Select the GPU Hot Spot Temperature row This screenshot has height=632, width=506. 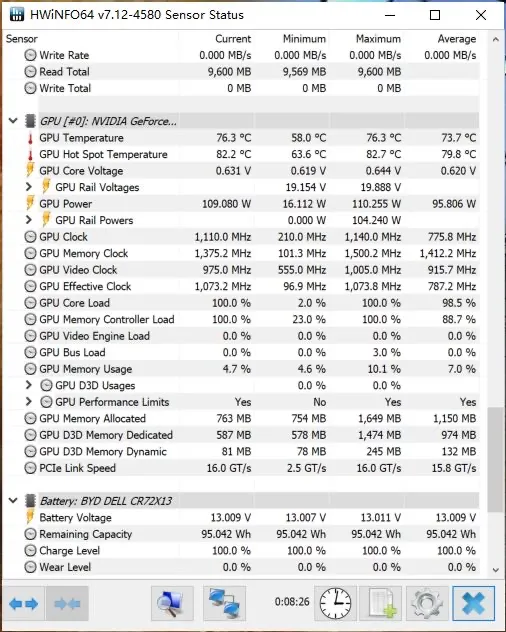[242, 154]
